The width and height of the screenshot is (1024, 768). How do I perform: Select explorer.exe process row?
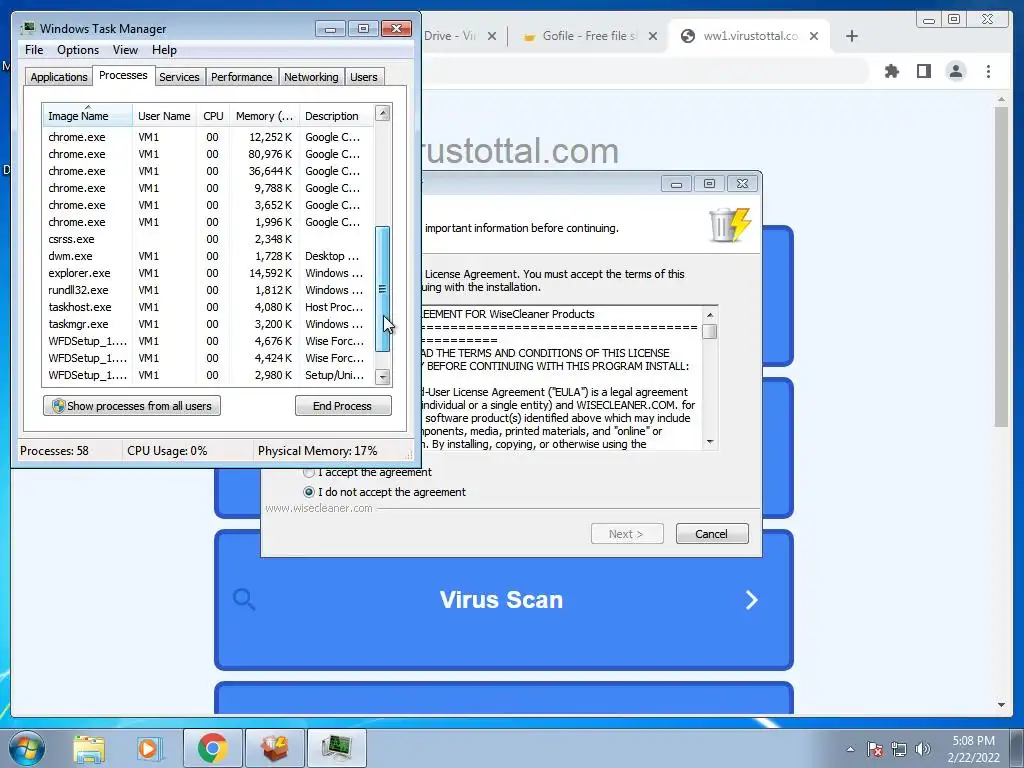tap(208, 273)
